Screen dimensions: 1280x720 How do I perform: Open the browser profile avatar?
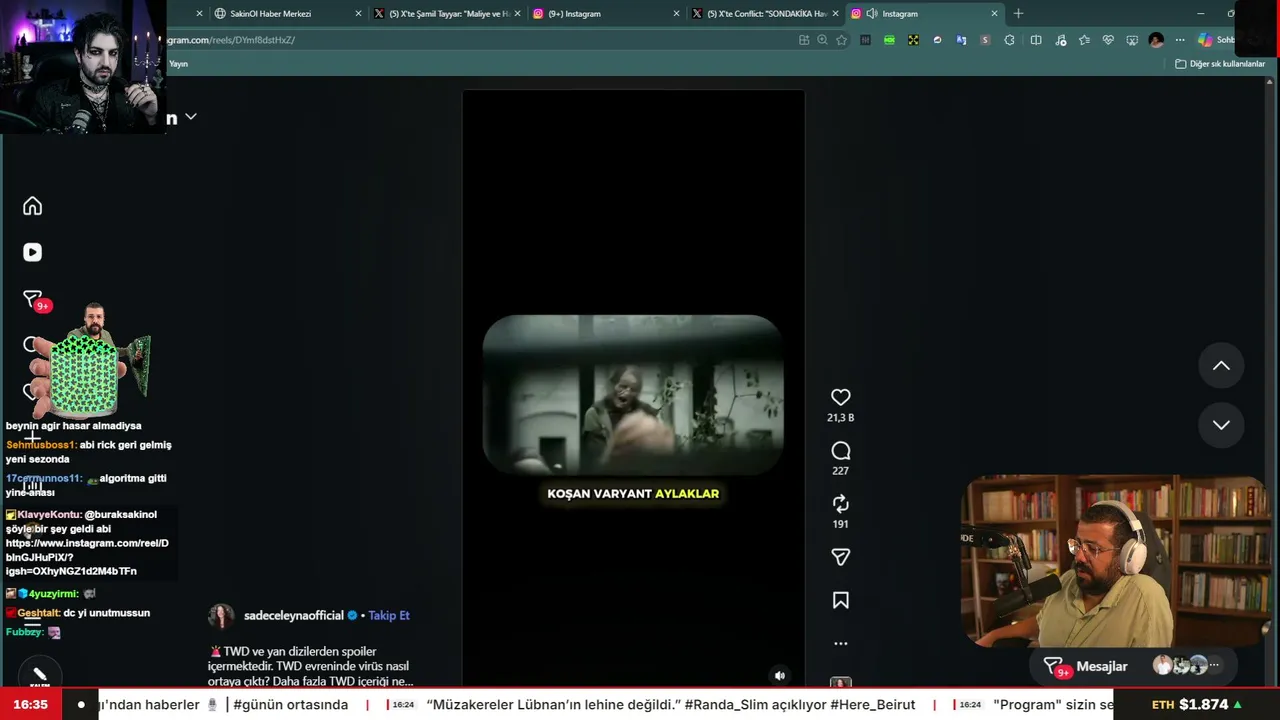(x=1156, y=40)
